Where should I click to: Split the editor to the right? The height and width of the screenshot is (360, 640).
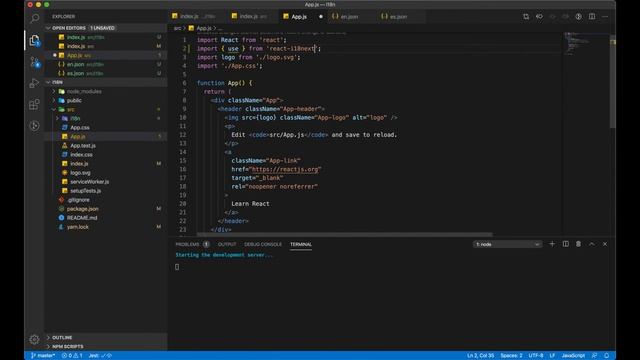tap(592, 16)
